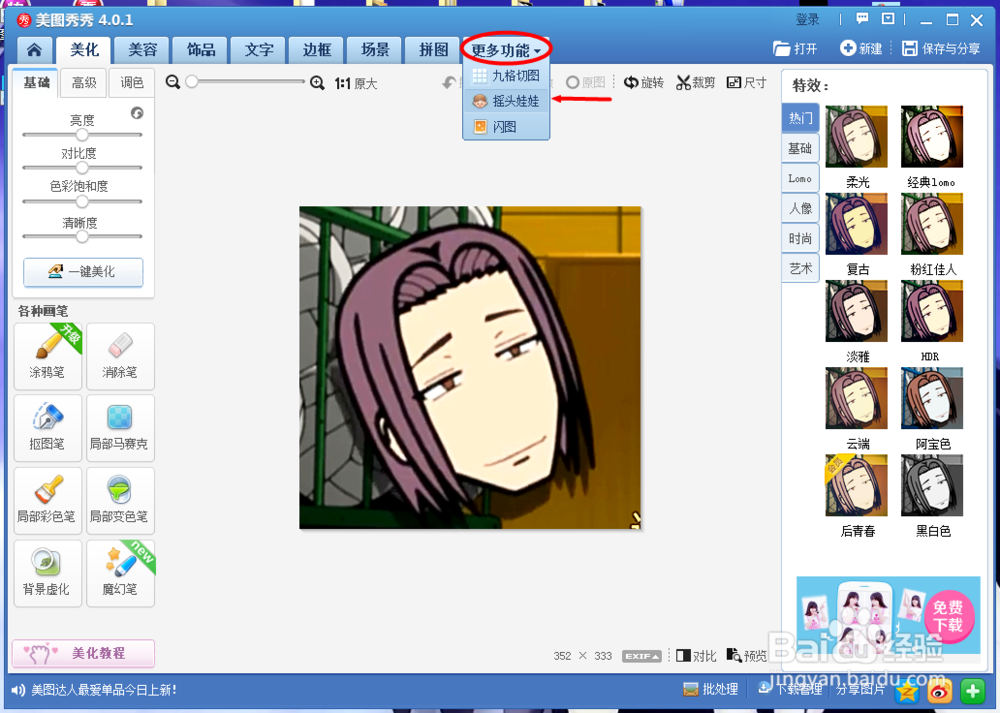The height and width of the screenshot is (713, 1000).
Task: Click 新建 to create new image
Action: click(x=861, y=48)
